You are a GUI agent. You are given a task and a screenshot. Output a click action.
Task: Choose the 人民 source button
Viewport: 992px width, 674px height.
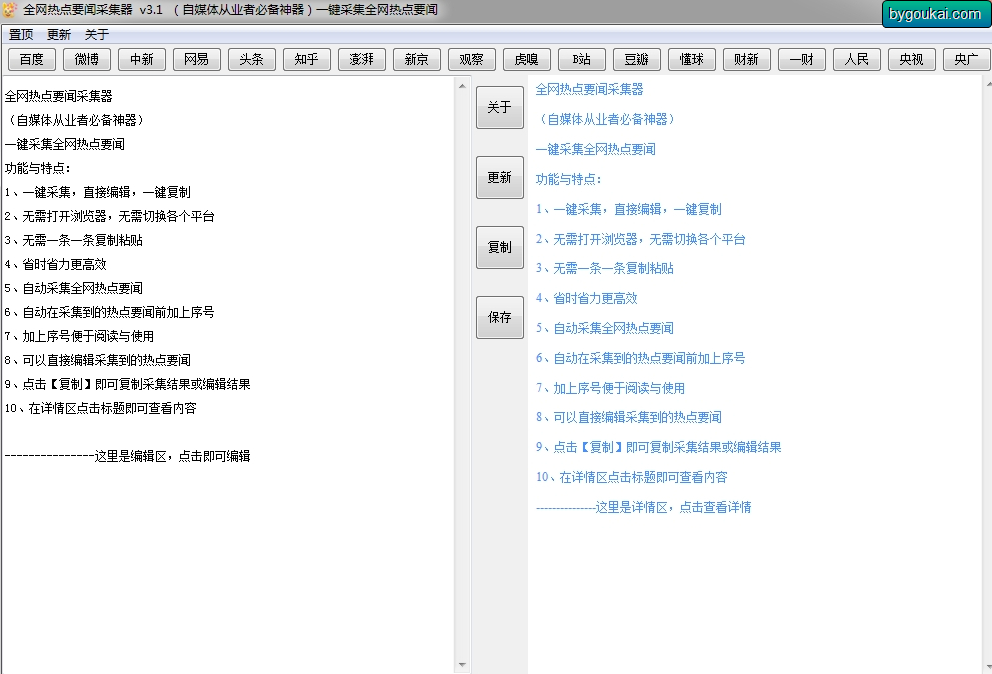(x=857, y=59)
